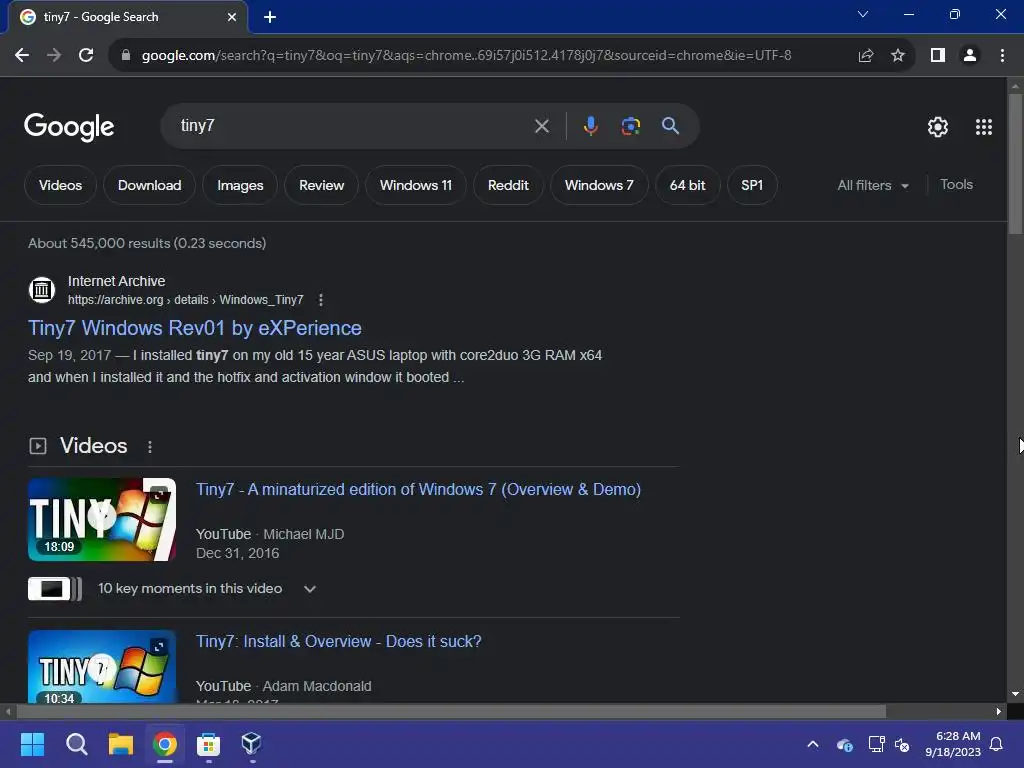
Task: Click the vertical scrollbar down arrow
Action: [x=1015, y=694]
